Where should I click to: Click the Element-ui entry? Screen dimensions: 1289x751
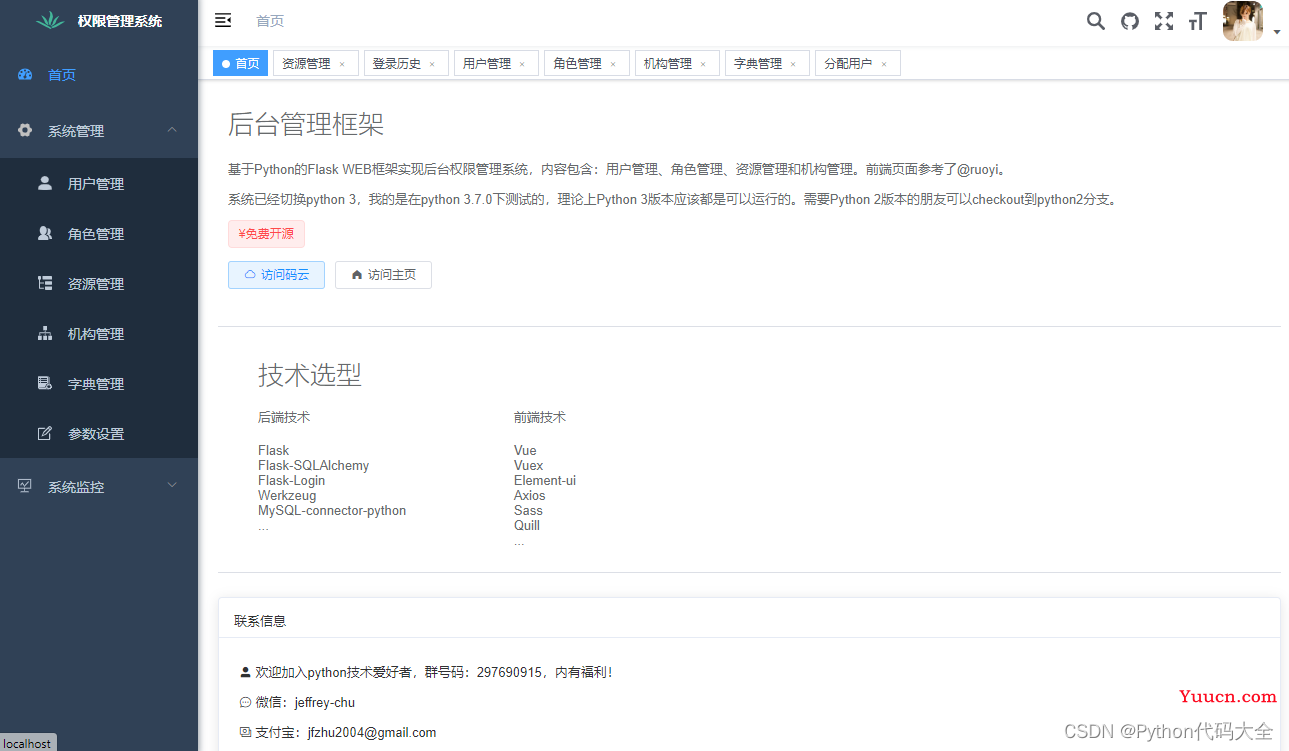pyautogui.click(x=545, y=481)
